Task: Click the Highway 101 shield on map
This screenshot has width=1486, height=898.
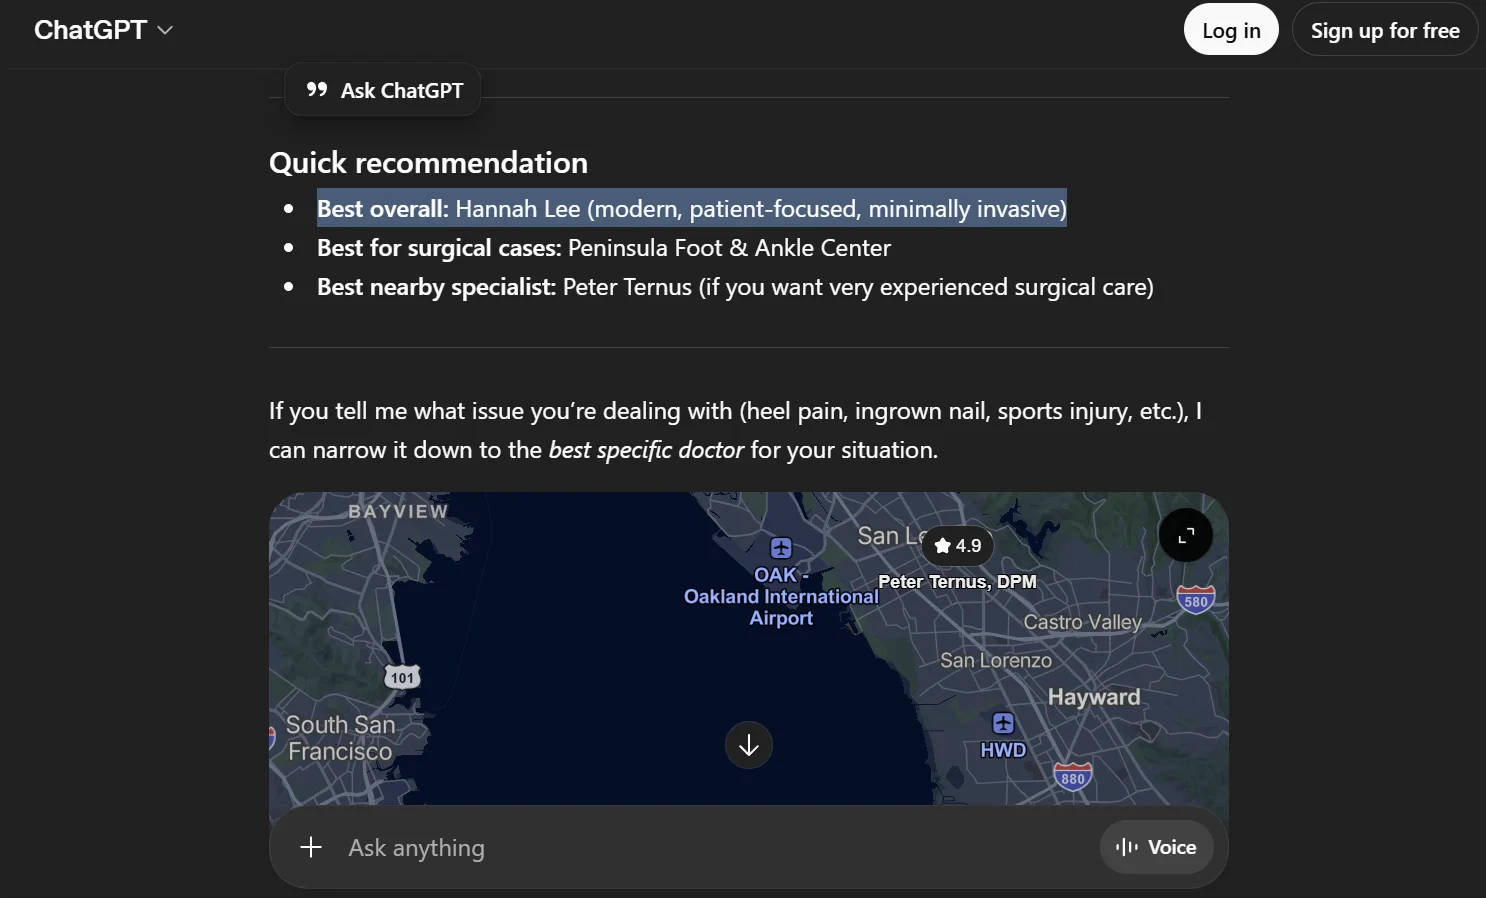Action: click(x=402, y=677)
